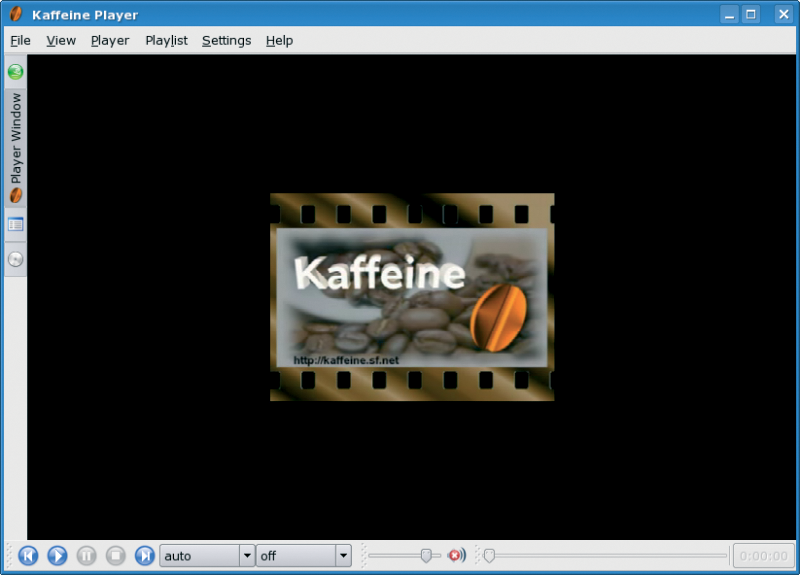Screen dimensions: 800x575
Task: Maximize the Kaffeine Player window
Action: pos(751,14)
